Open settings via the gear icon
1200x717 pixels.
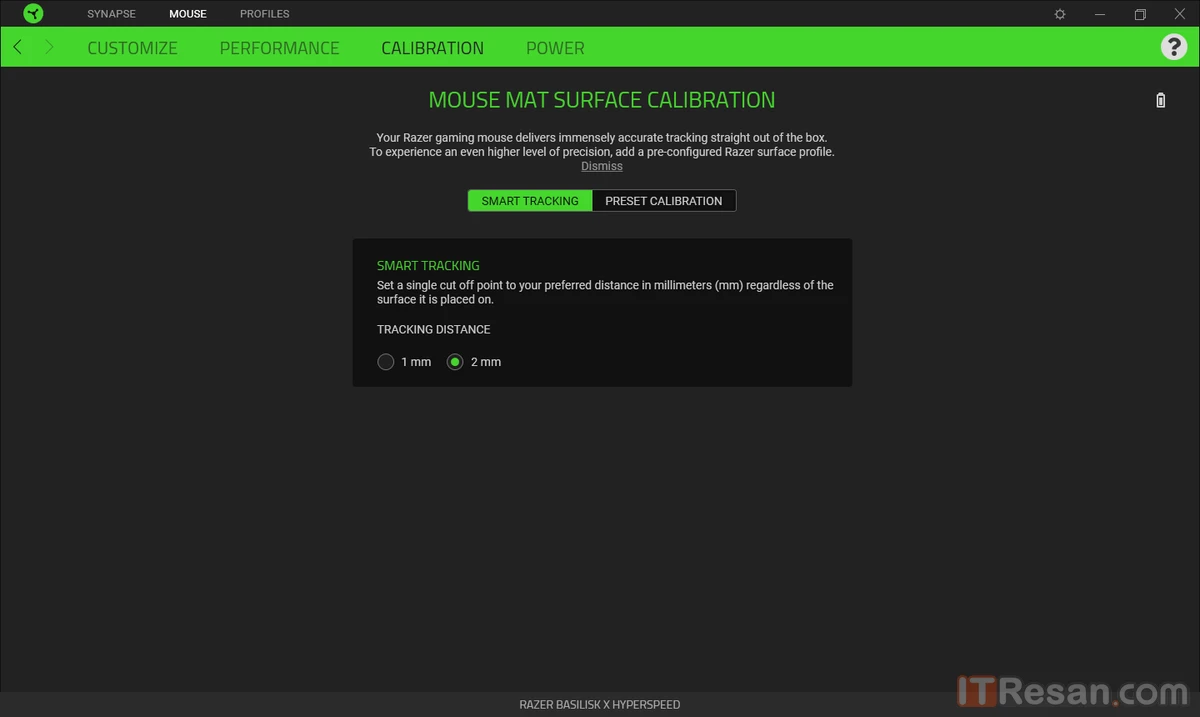1060,14
